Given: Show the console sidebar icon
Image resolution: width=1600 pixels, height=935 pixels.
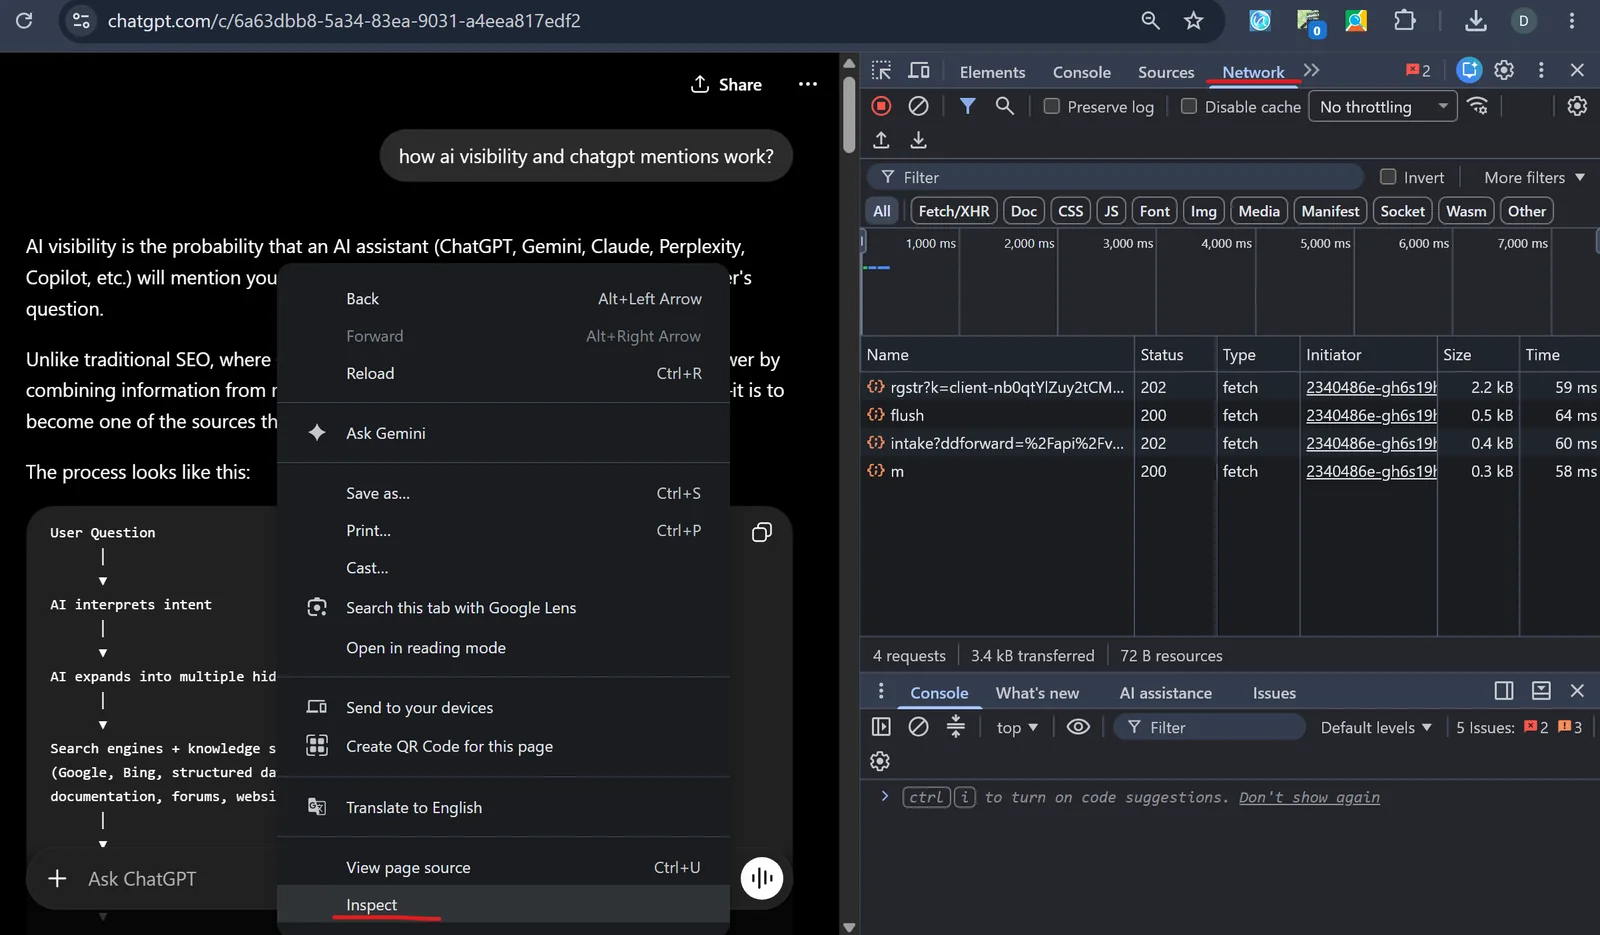Looking at the screenshot, I should 881,727.
